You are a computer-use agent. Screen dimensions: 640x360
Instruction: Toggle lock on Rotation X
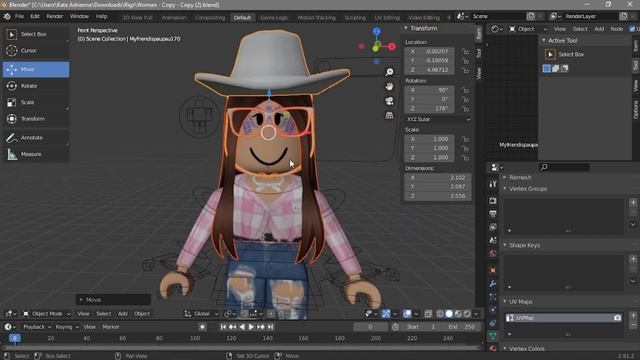point(465,90)
